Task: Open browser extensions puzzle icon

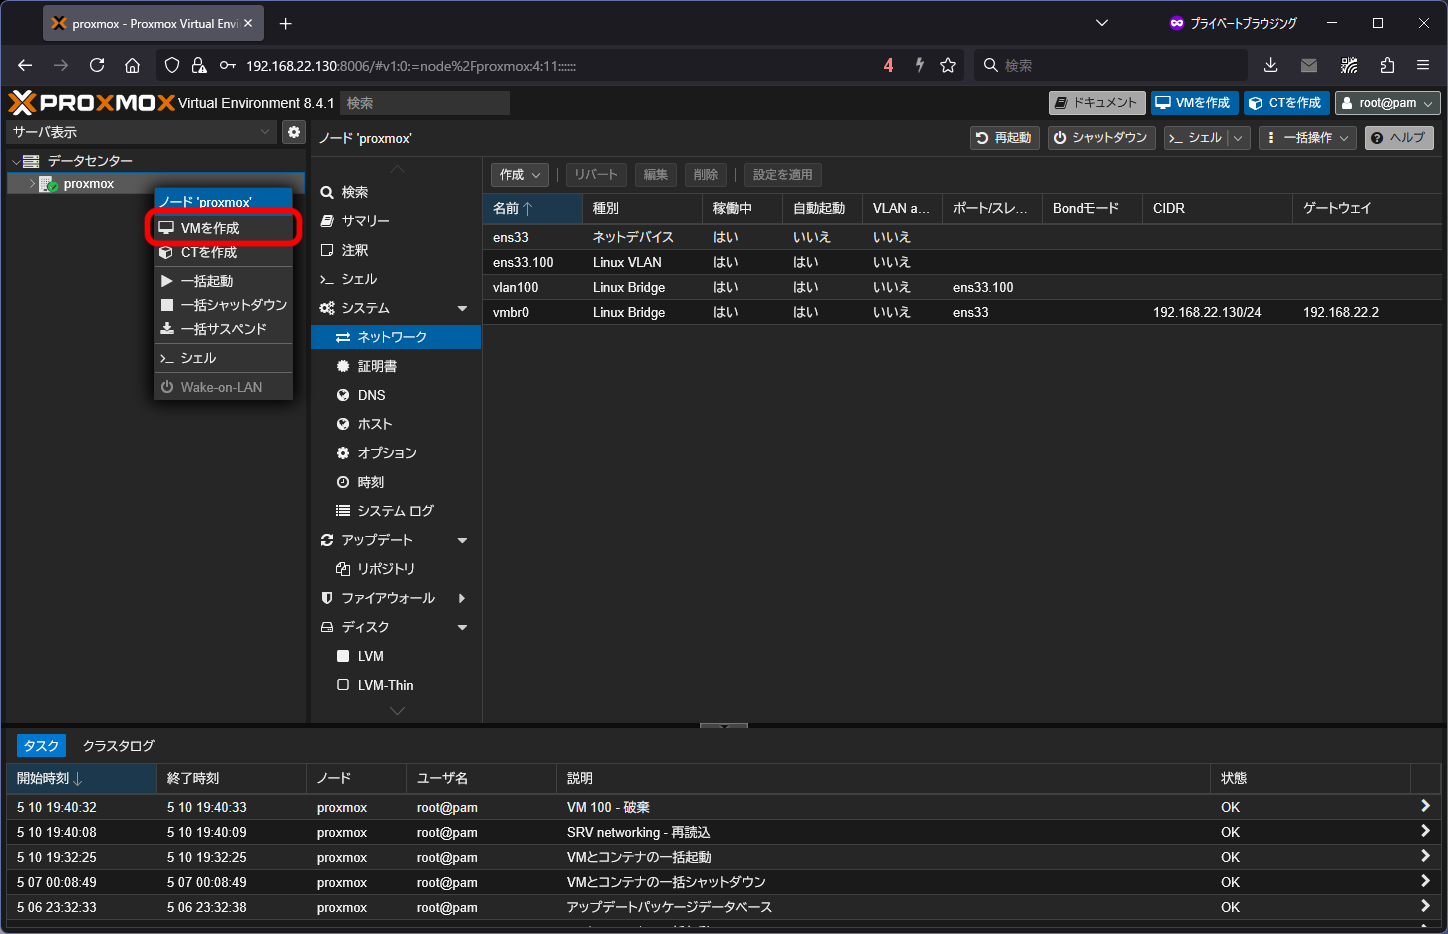Action: point(1387,65)
